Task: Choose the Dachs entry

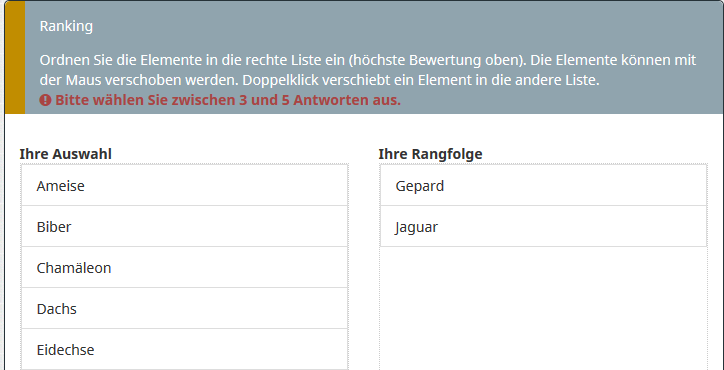Action: tap(184, 309)
